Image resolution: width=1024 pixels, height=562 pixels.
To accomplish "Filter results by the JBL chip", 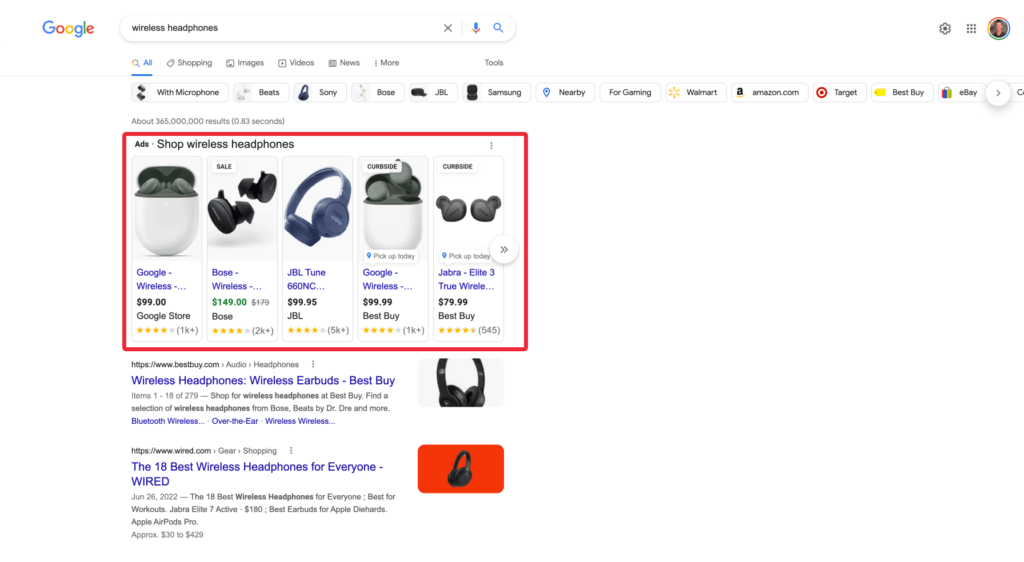I will [x=433, y=93].
